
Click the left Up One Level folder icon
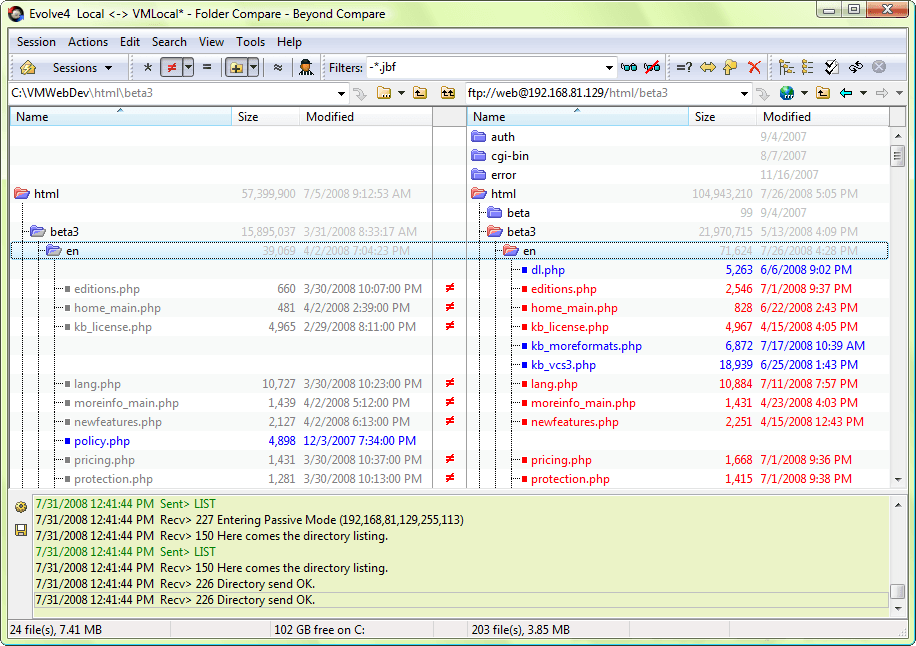pos(420,93)
